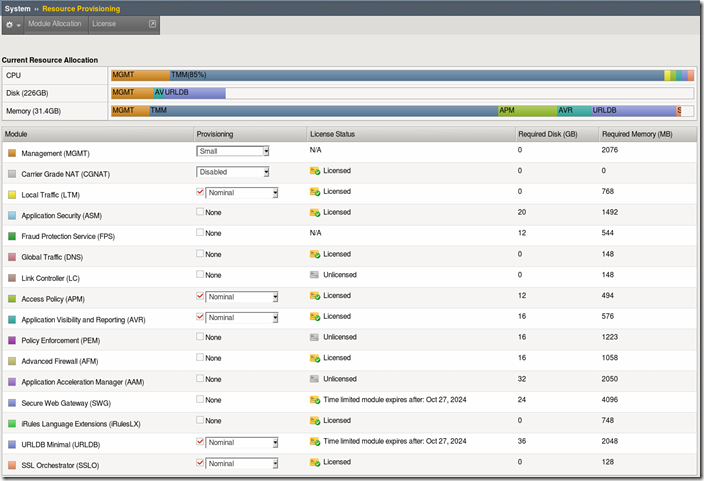704x481 pixels.
Task: Click the Licensed status icon for Local Traffic (LTM)
Action: coord(315,192)
